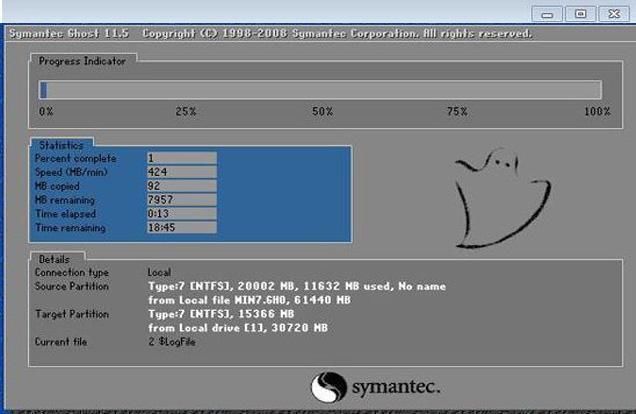
Task: Click the $LogFile current file value
Action: coord(172,342)
